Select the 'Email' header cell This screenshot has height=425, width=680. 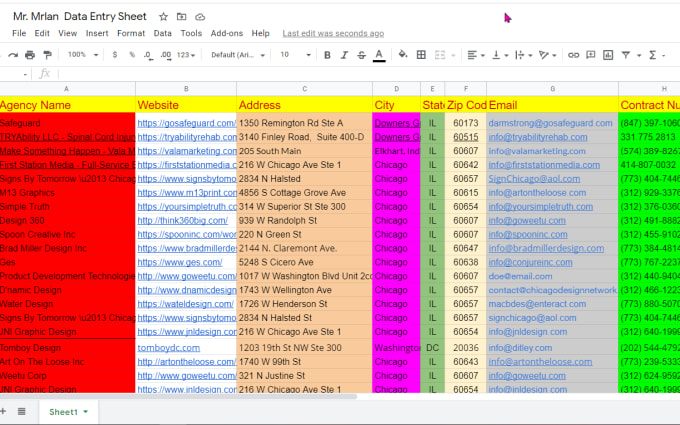coord(552,105)
